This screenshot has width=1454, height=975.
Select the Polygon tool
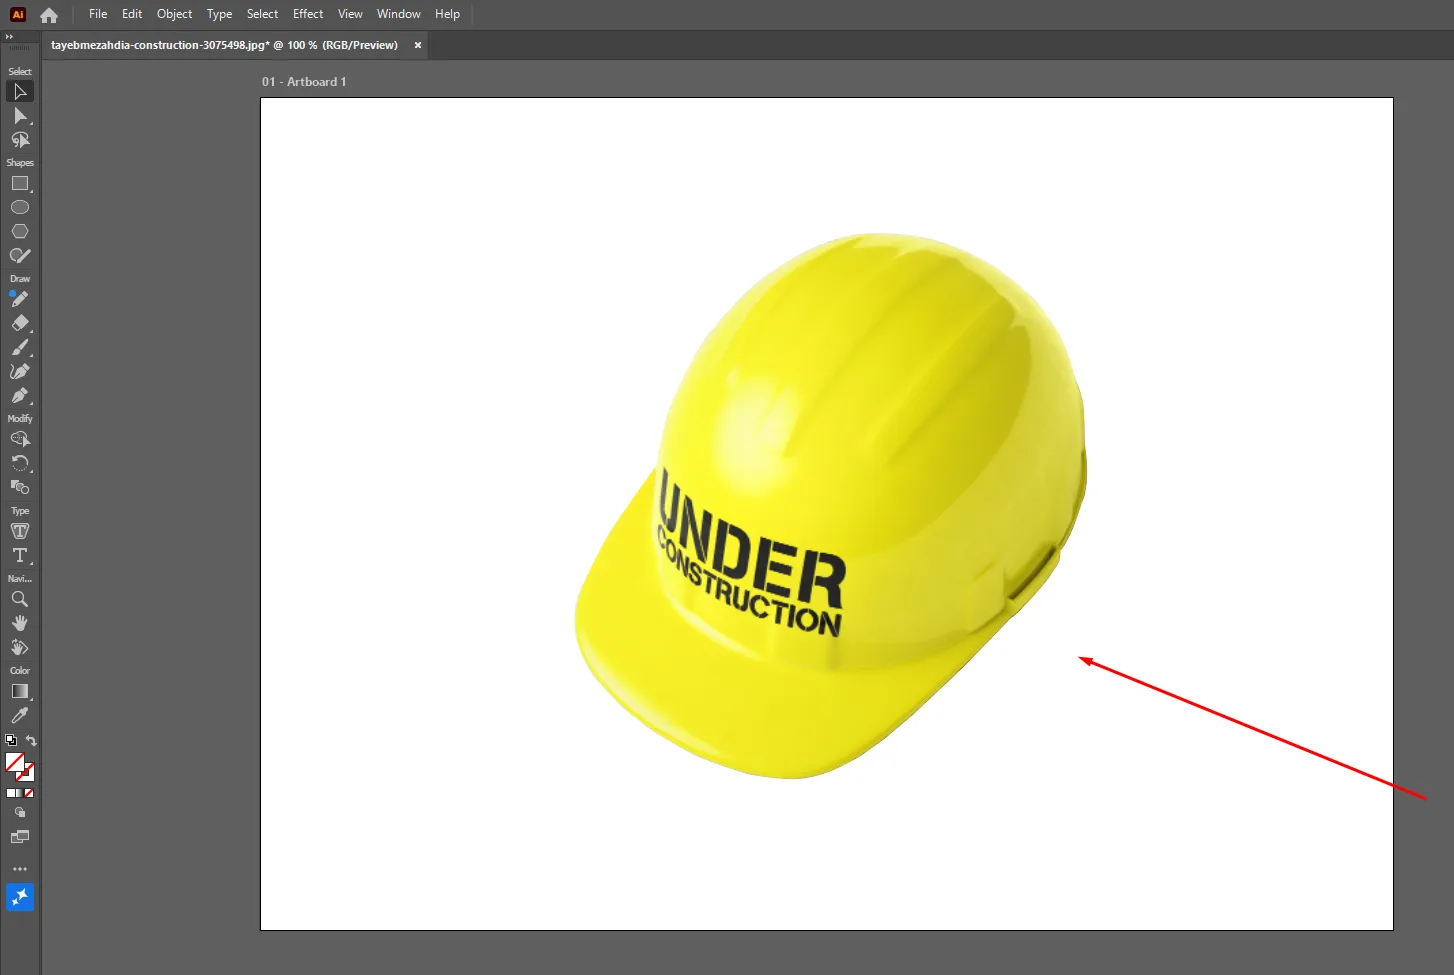20,231
